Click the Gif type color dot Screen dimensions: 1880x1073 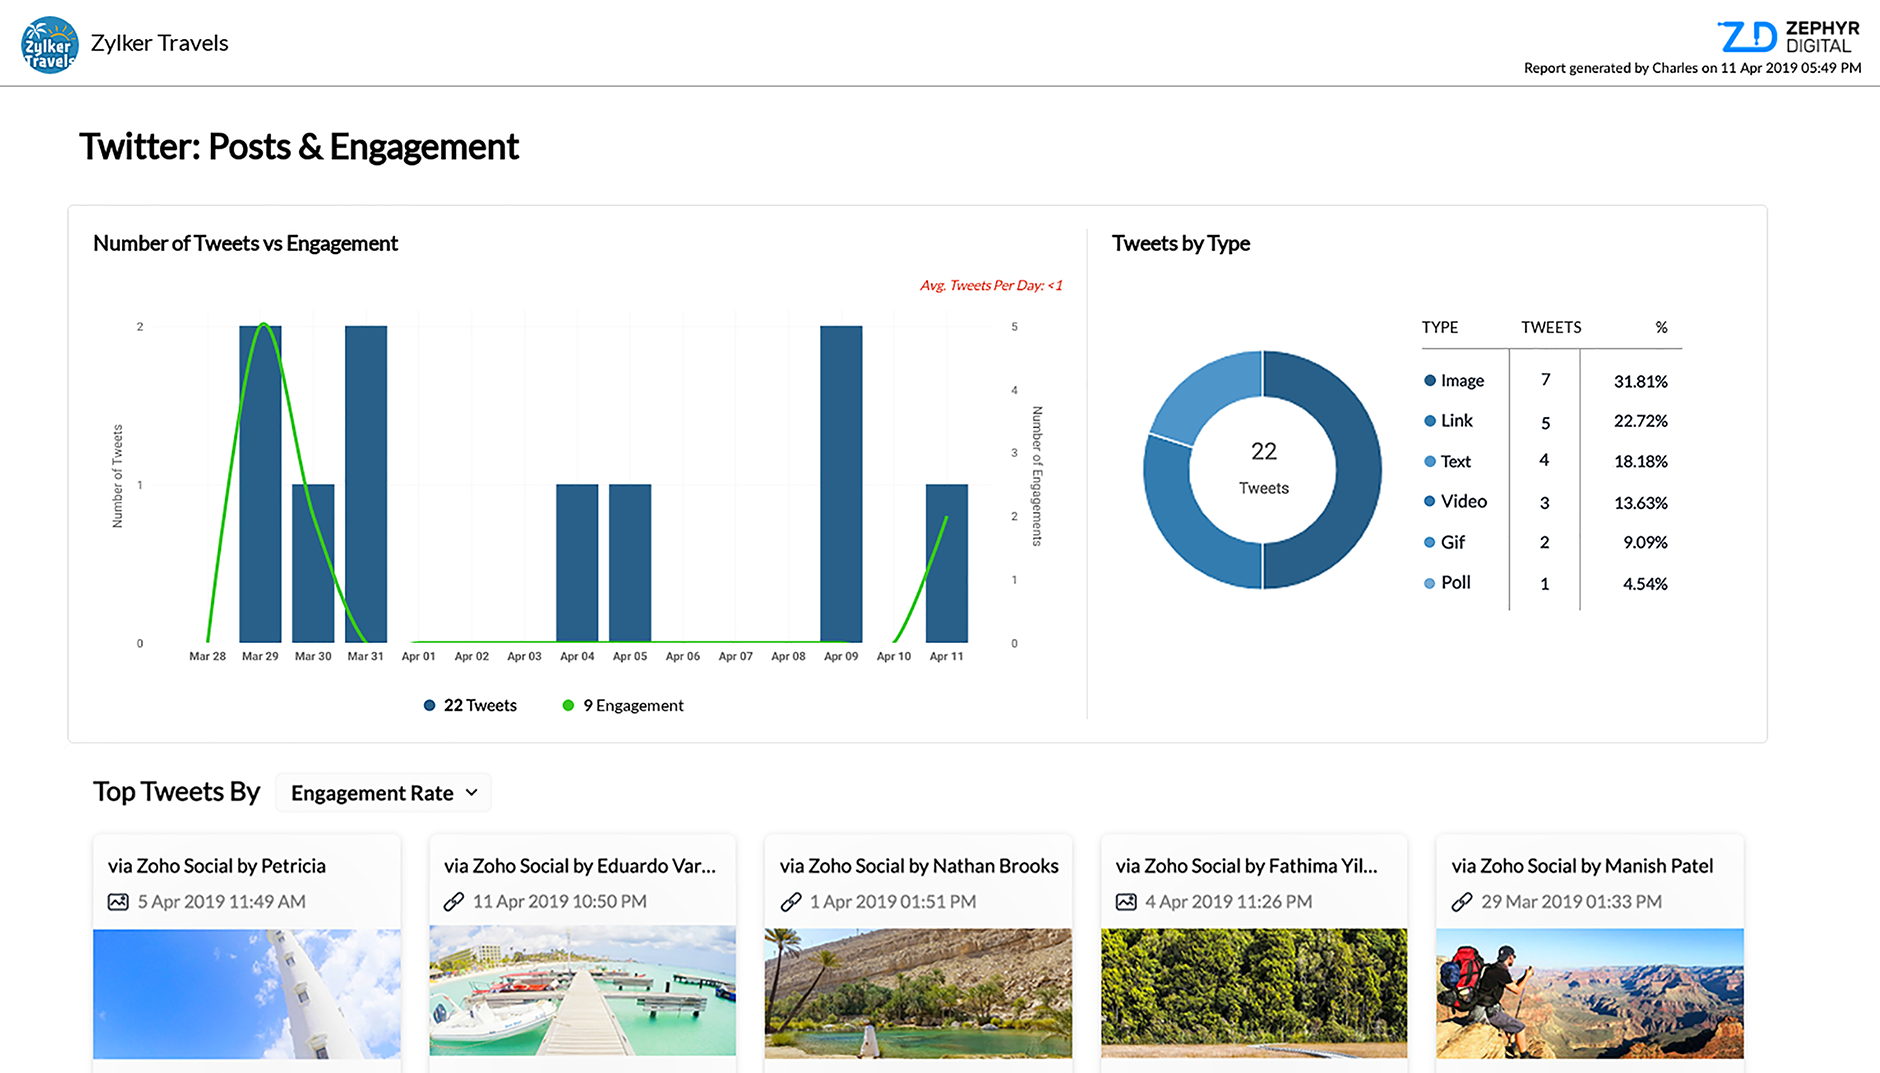pyautogui.click(x=1430, y=543)
